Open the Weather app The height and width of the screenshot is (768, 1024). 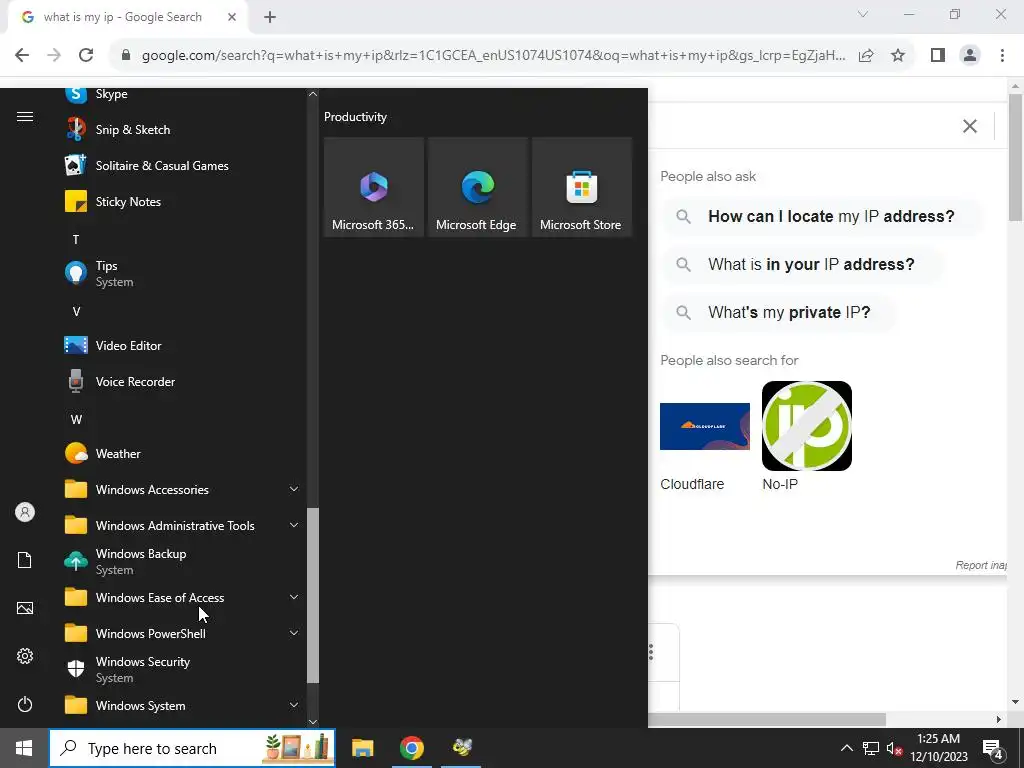181,453
